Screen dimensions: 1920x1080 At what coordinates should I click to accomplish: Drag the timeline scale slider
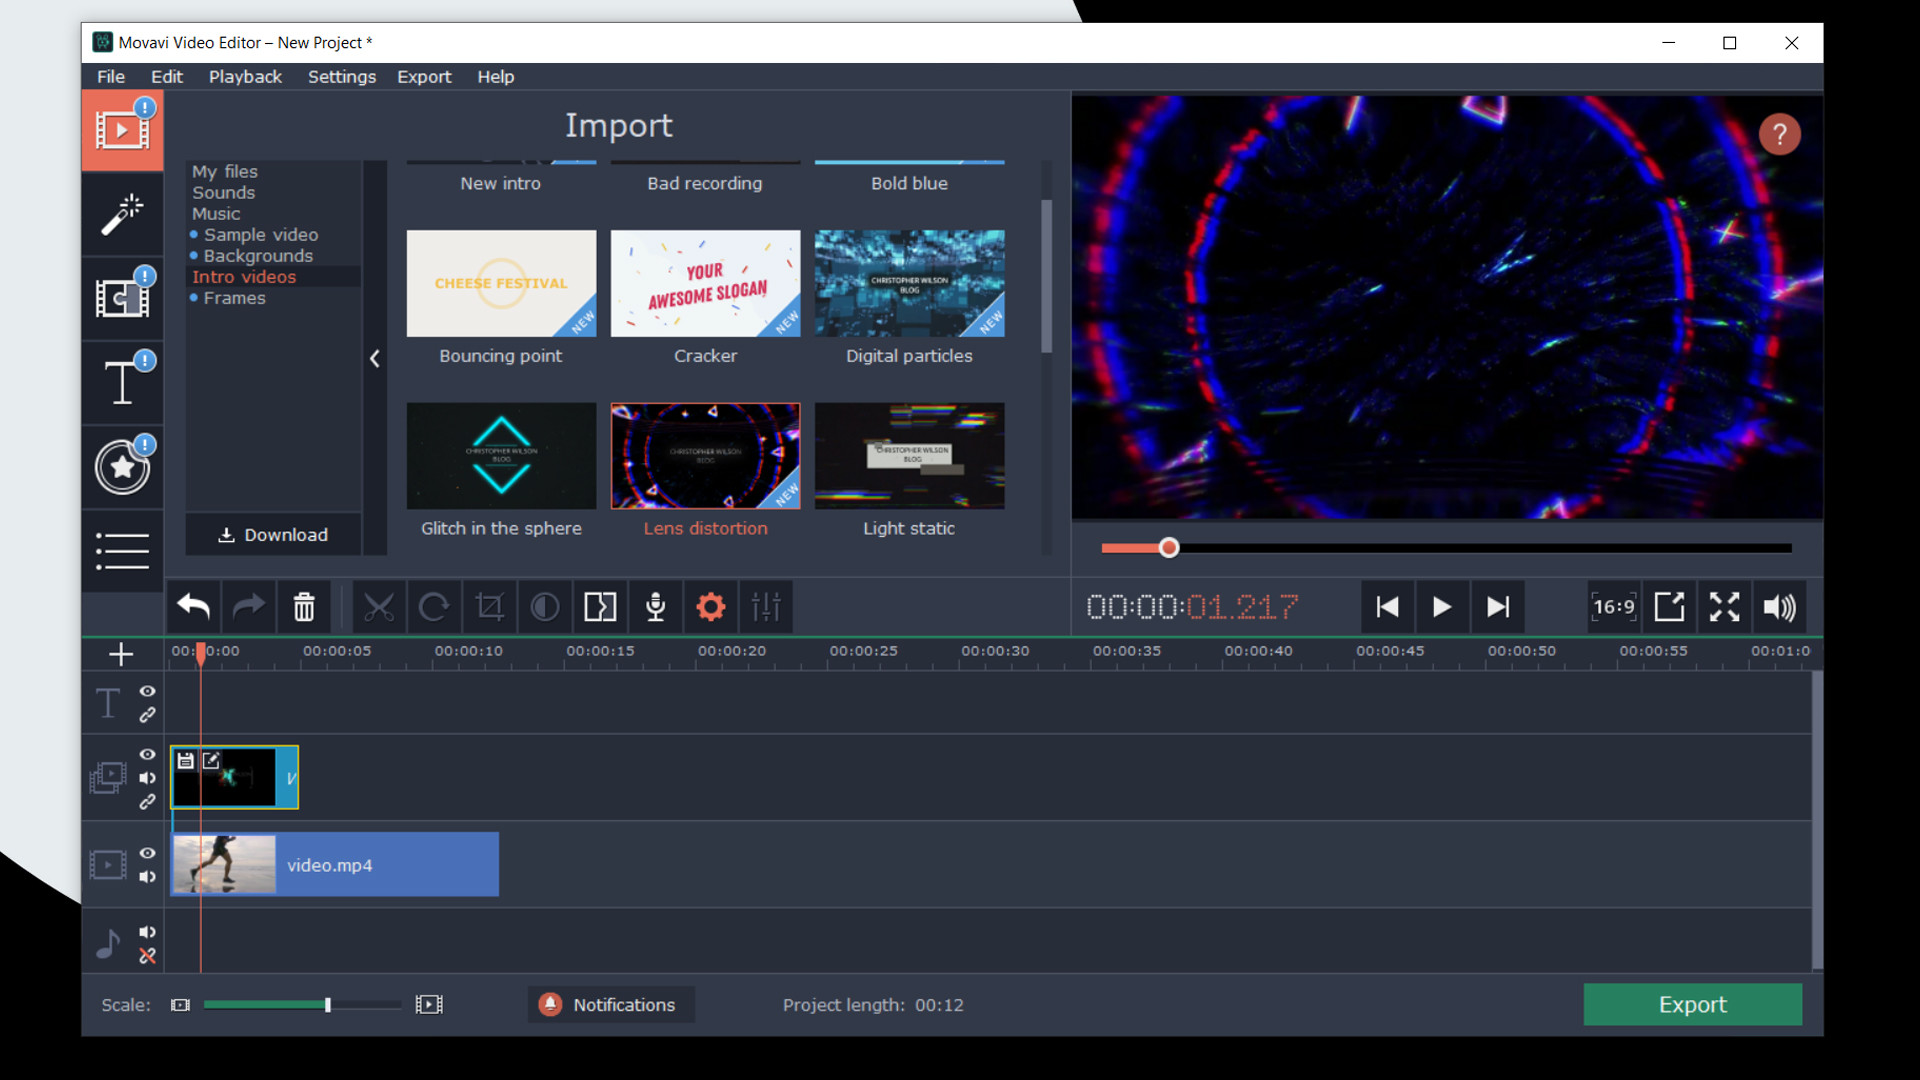(327, 1005)
